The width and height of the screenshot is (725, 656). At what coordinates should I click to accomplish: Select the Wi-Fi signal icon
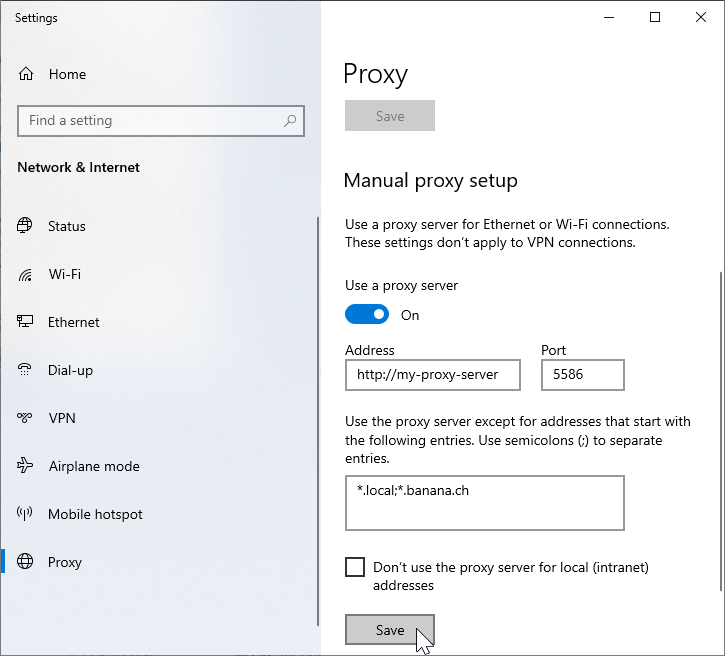click(x=26, y=274)
